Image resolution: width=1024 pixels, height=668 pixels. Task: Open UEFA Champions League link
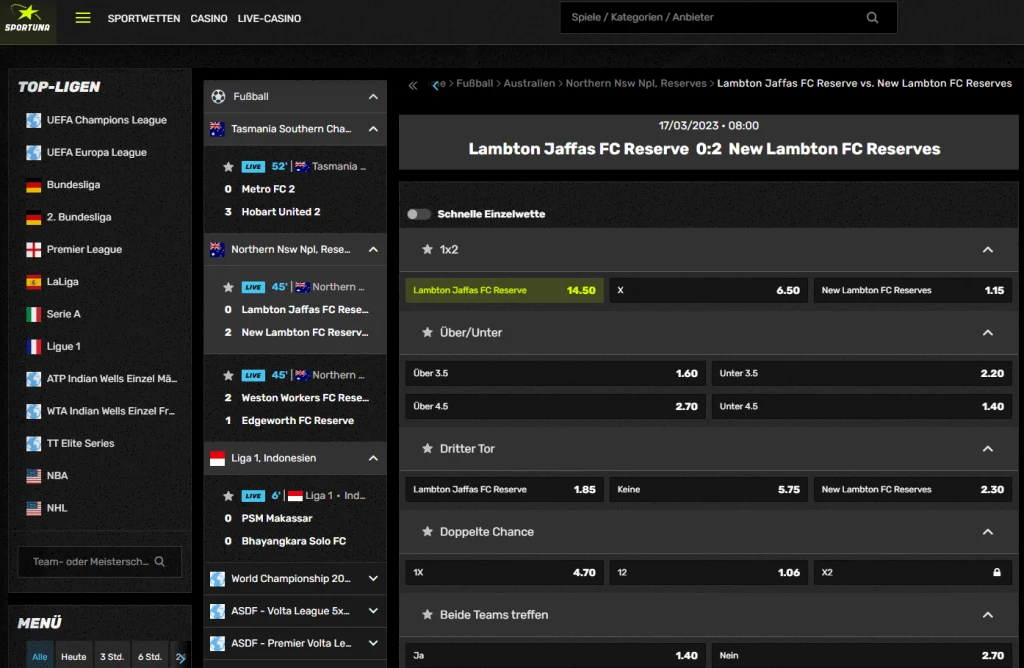coord(106,120)
